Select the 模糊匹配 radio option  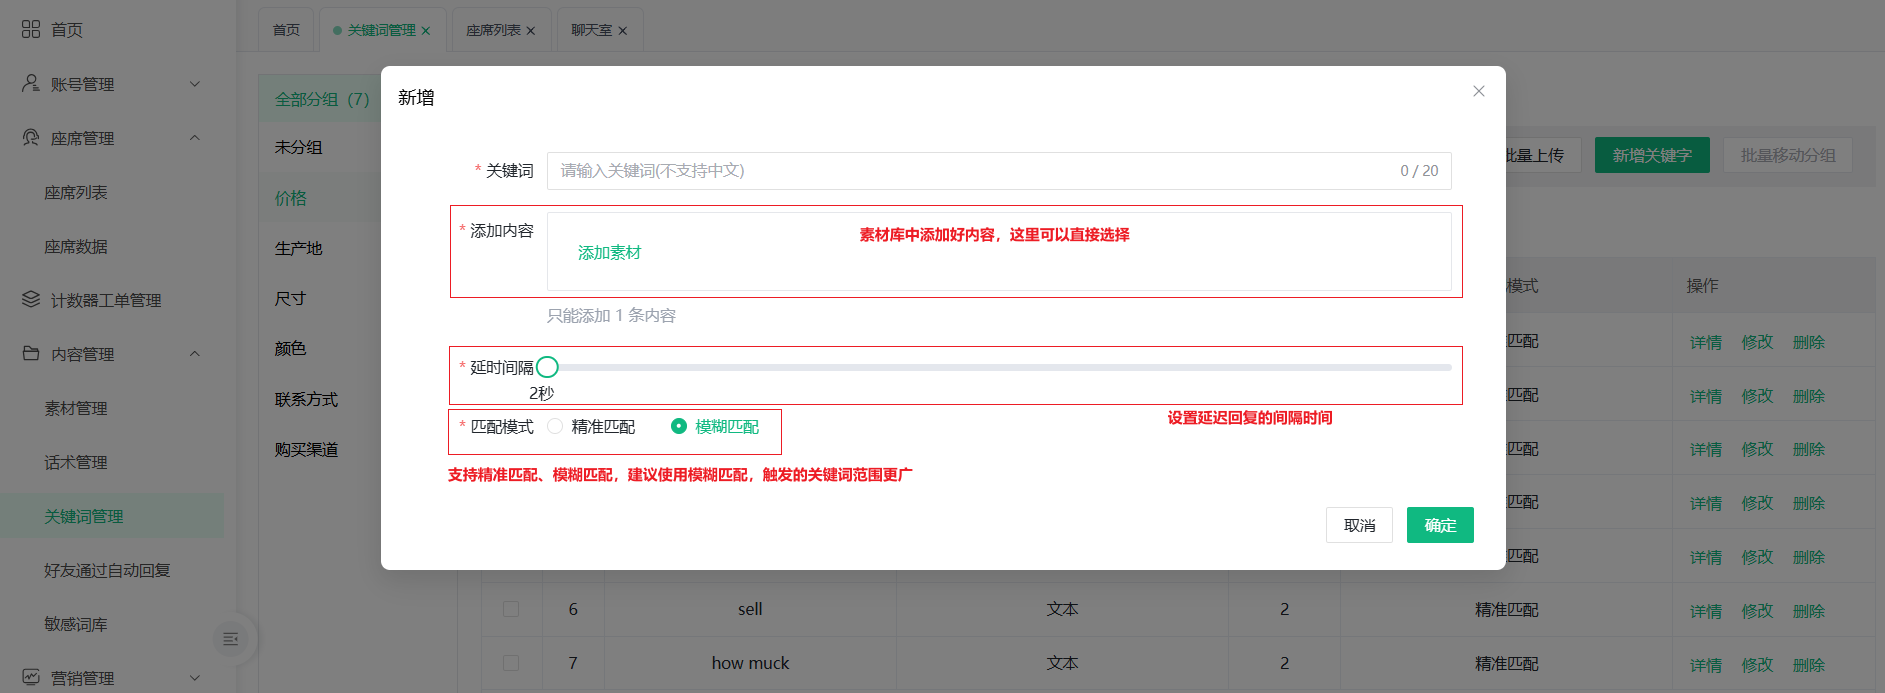click(679, 426)
